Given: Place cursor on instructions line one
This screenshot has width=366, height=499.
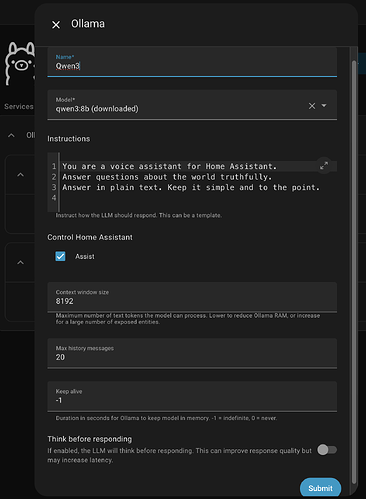Looking at the screenshot, I should pyautogui.click(x=169, y=166).
